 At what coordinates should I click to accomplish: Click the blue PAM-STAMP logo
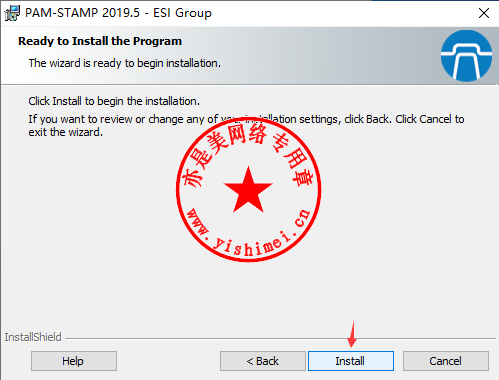466,56
